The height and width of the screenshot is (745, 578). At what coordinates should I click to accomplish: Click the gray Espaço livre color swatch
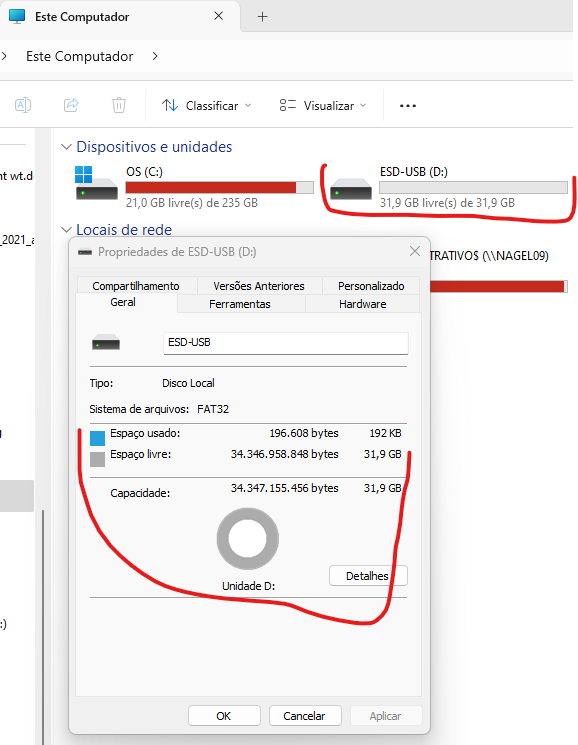tap(97, 459)
